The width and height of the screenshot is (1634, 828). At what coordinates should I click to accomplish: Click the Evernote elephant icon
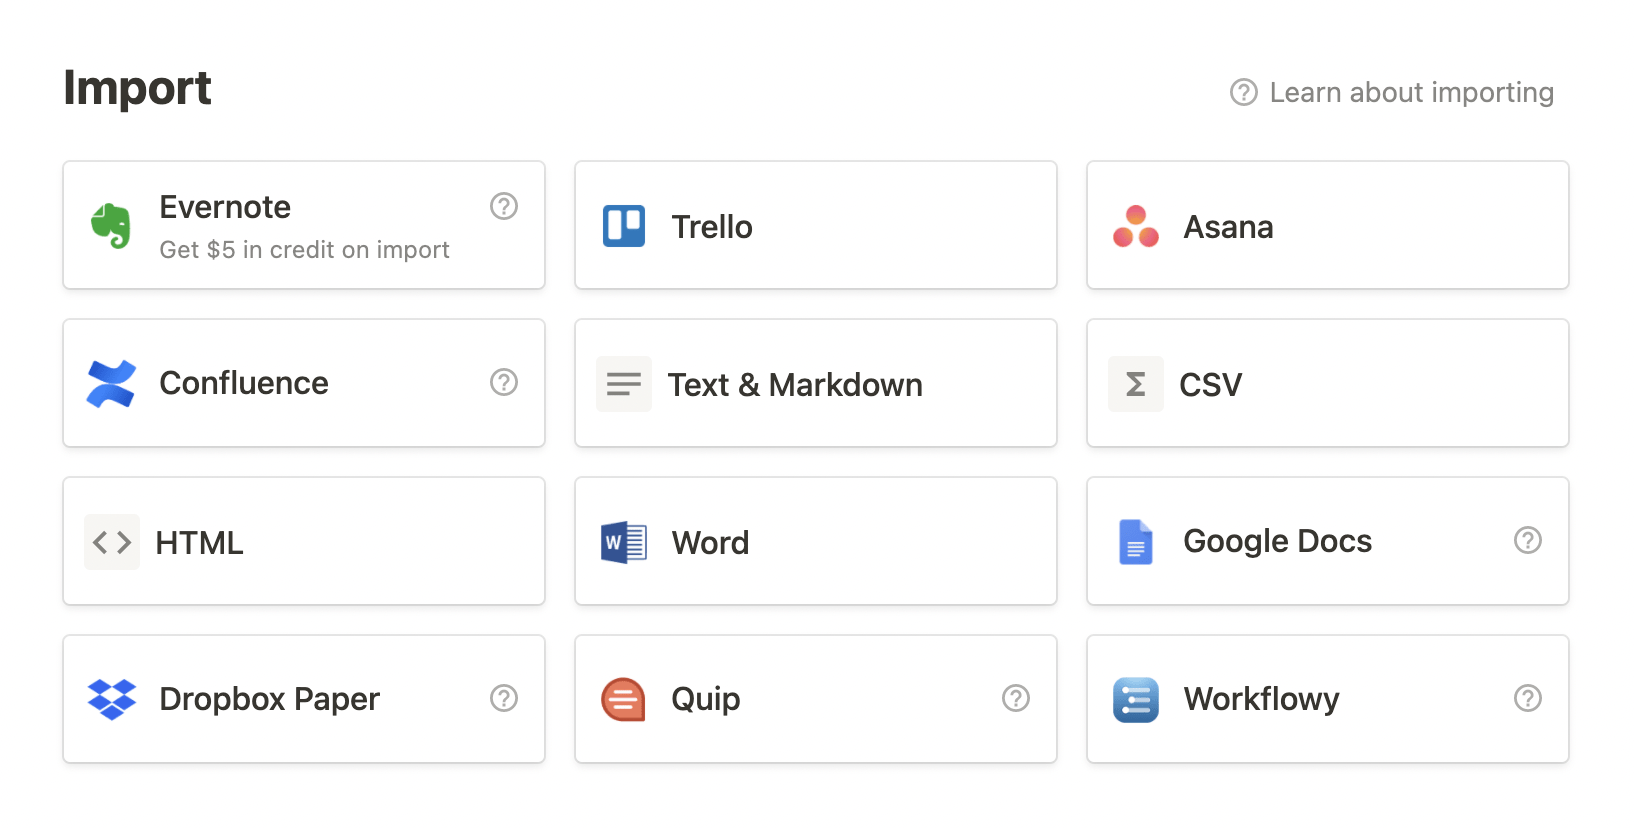click(111, 226)
